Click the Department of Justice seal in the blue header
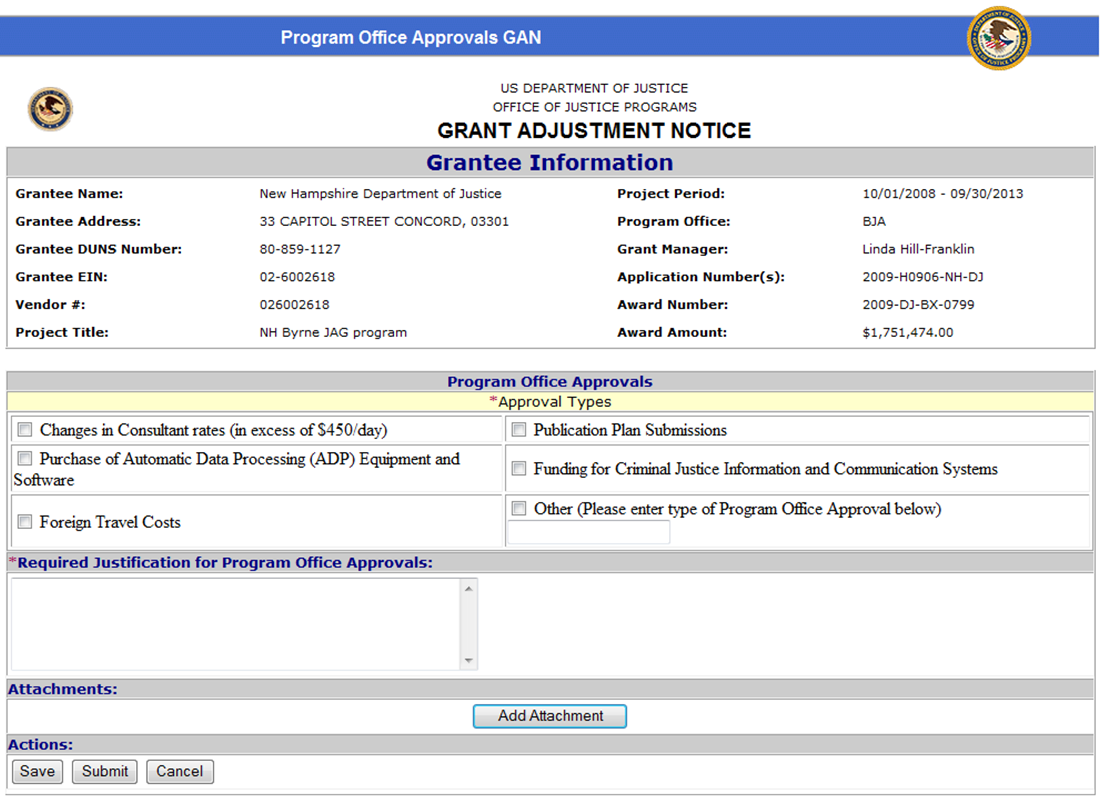The image size is (1102, 800). pyautogui.click(x=999, y=38)
